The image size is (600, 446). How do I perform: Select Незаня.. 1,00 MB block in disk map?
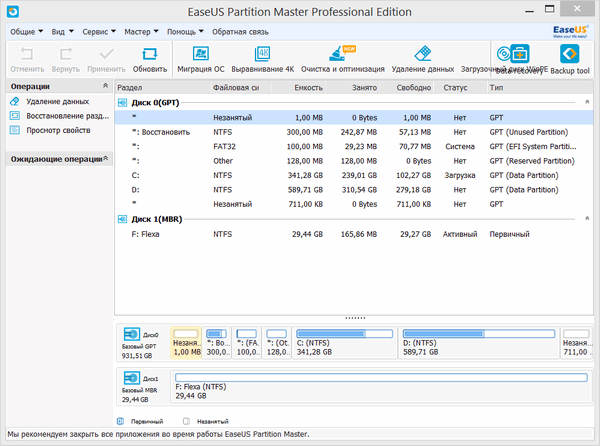point(186,343)
